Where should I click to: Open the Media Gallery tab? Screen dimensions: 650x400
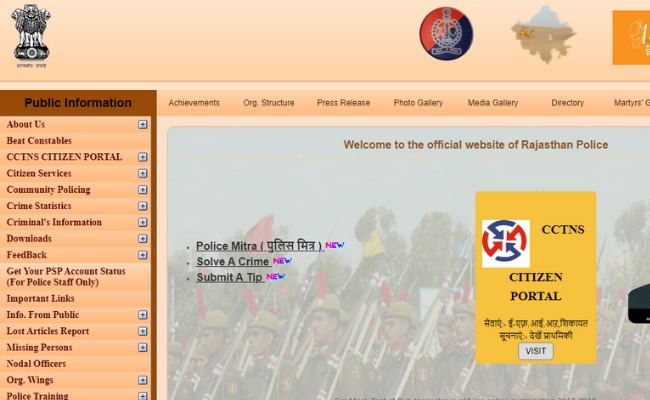click(x=493, y=103)
